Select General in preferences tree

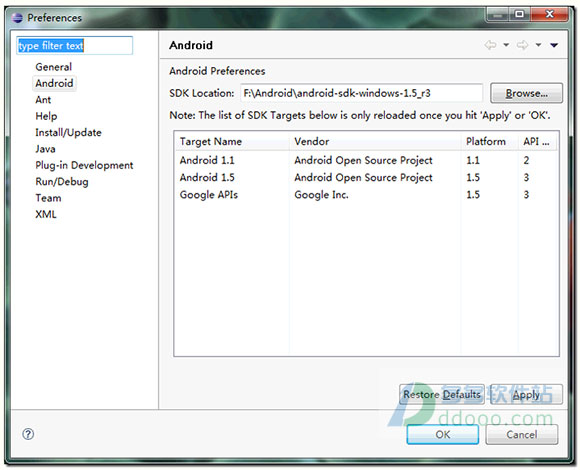tap(54, 67)
